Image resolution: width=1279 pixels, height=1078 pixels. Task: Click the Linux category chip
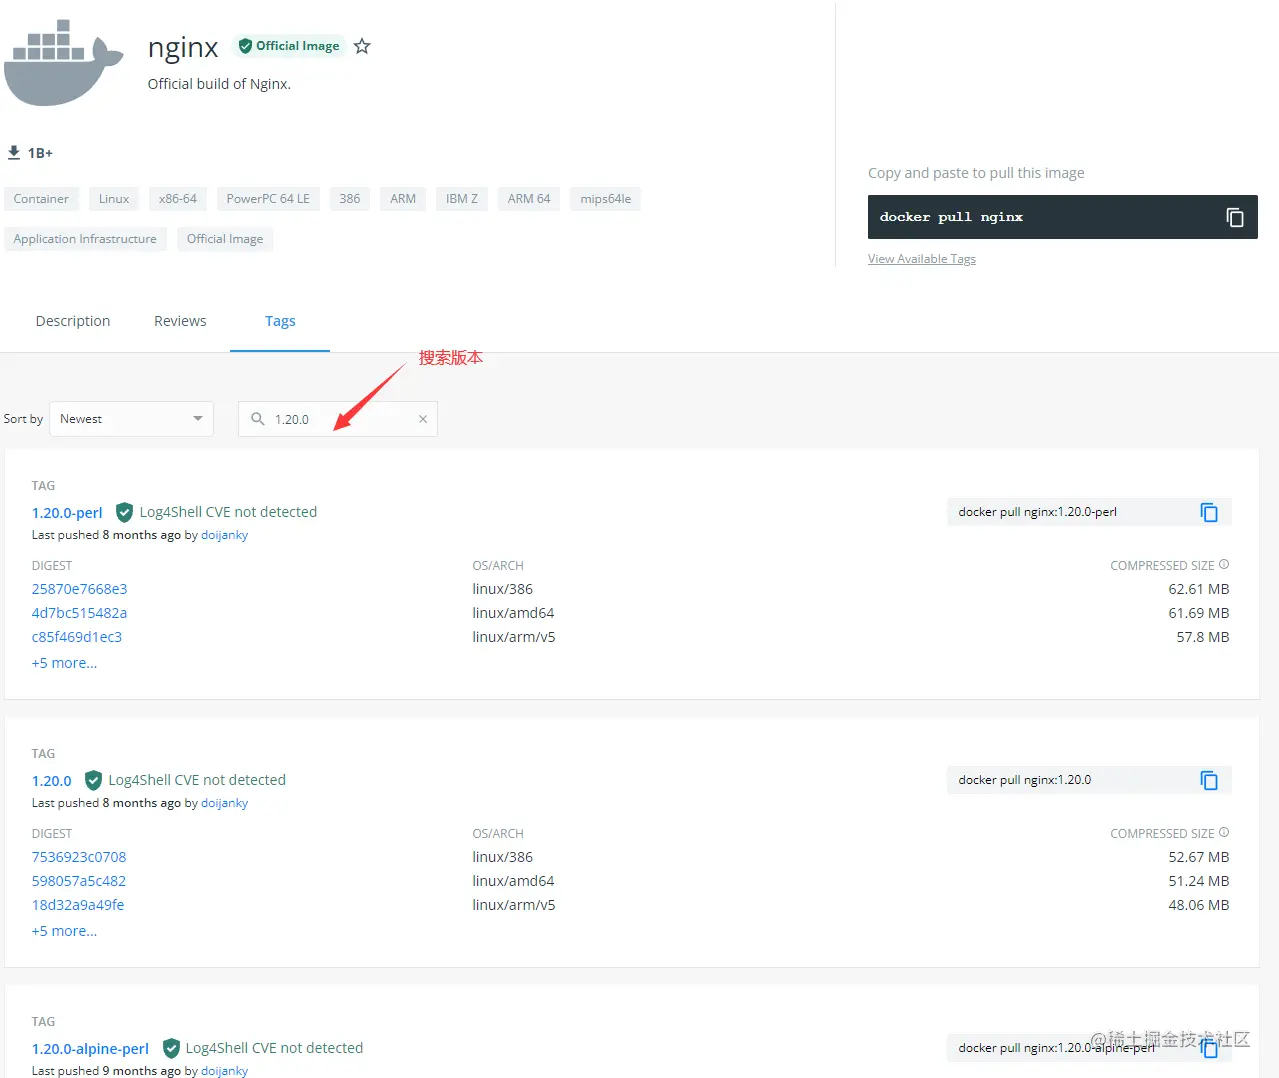coord(114,199)
